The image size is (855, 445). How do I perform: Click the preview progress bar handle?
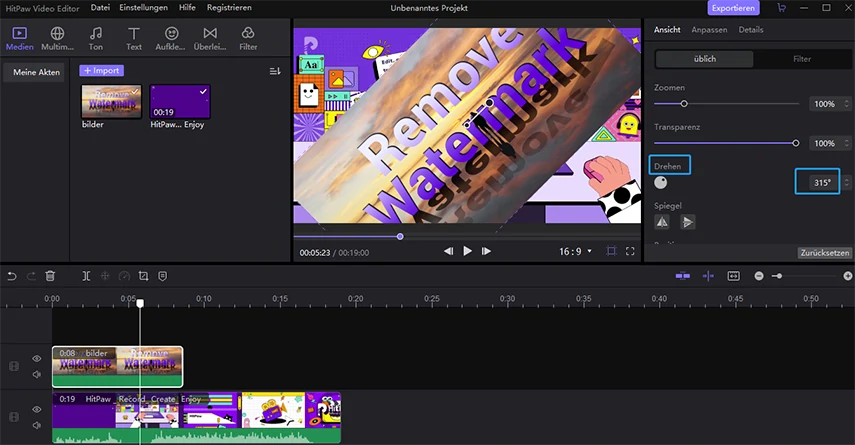tap(400, 236)
